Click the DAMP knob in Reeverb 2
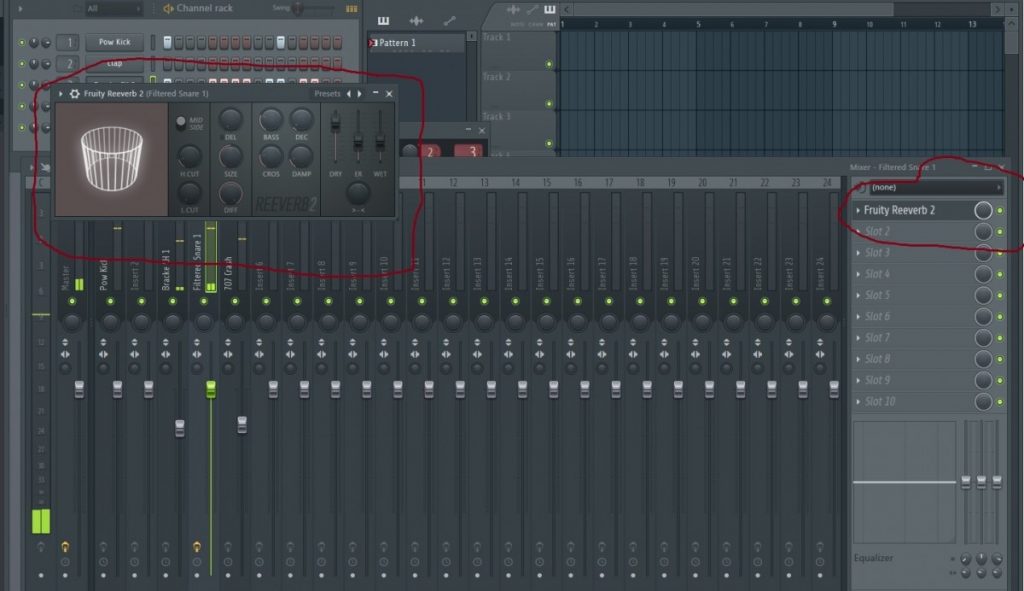1024x591 pixels. click(x=301, y=156)
